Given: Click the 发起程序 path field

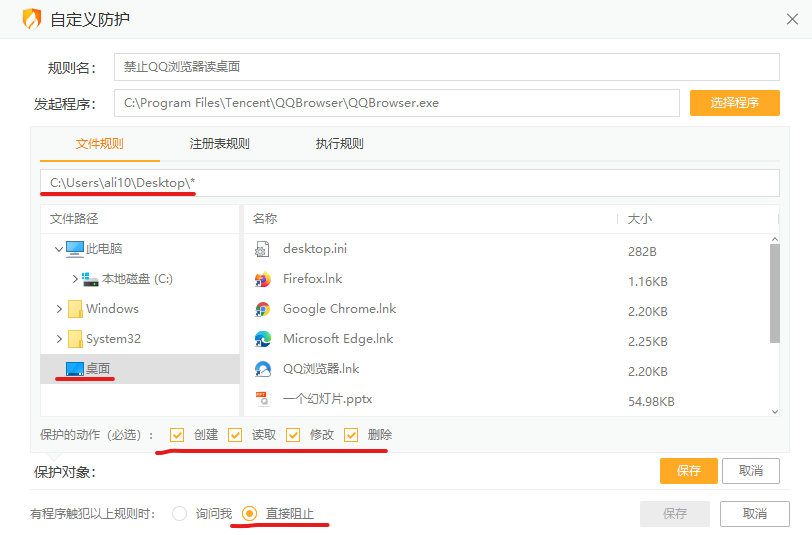Looking at the screenshot, I should (397, 103).
